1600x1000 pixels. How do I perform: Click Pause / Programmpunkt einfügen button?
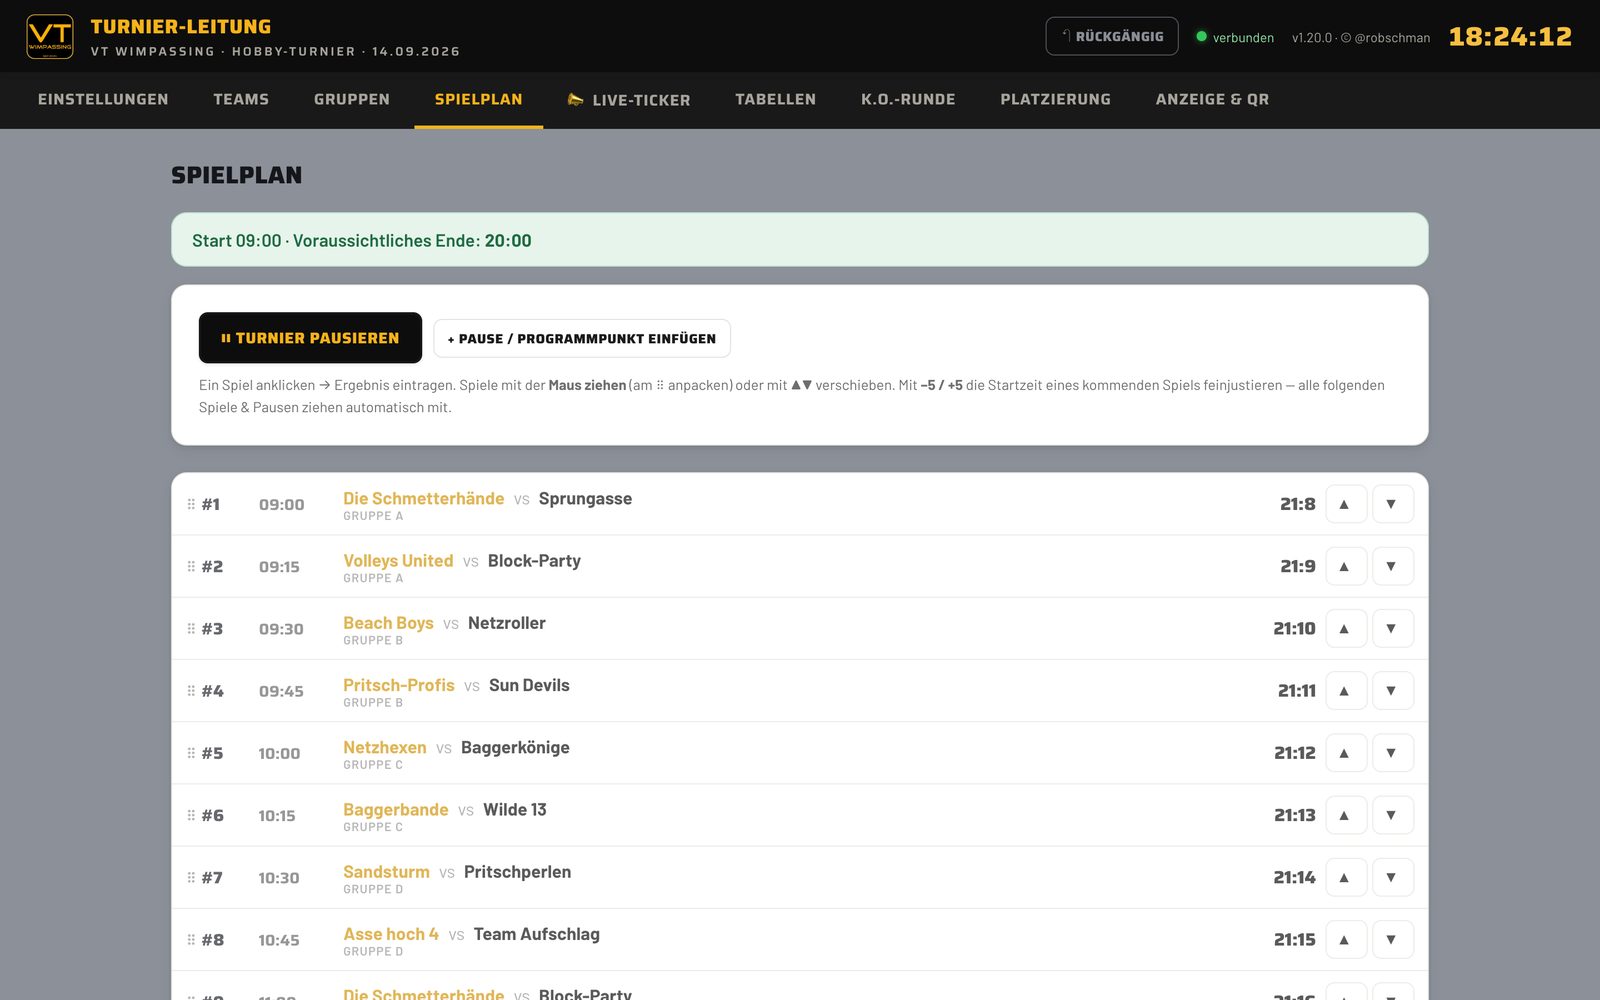(582, 338)
